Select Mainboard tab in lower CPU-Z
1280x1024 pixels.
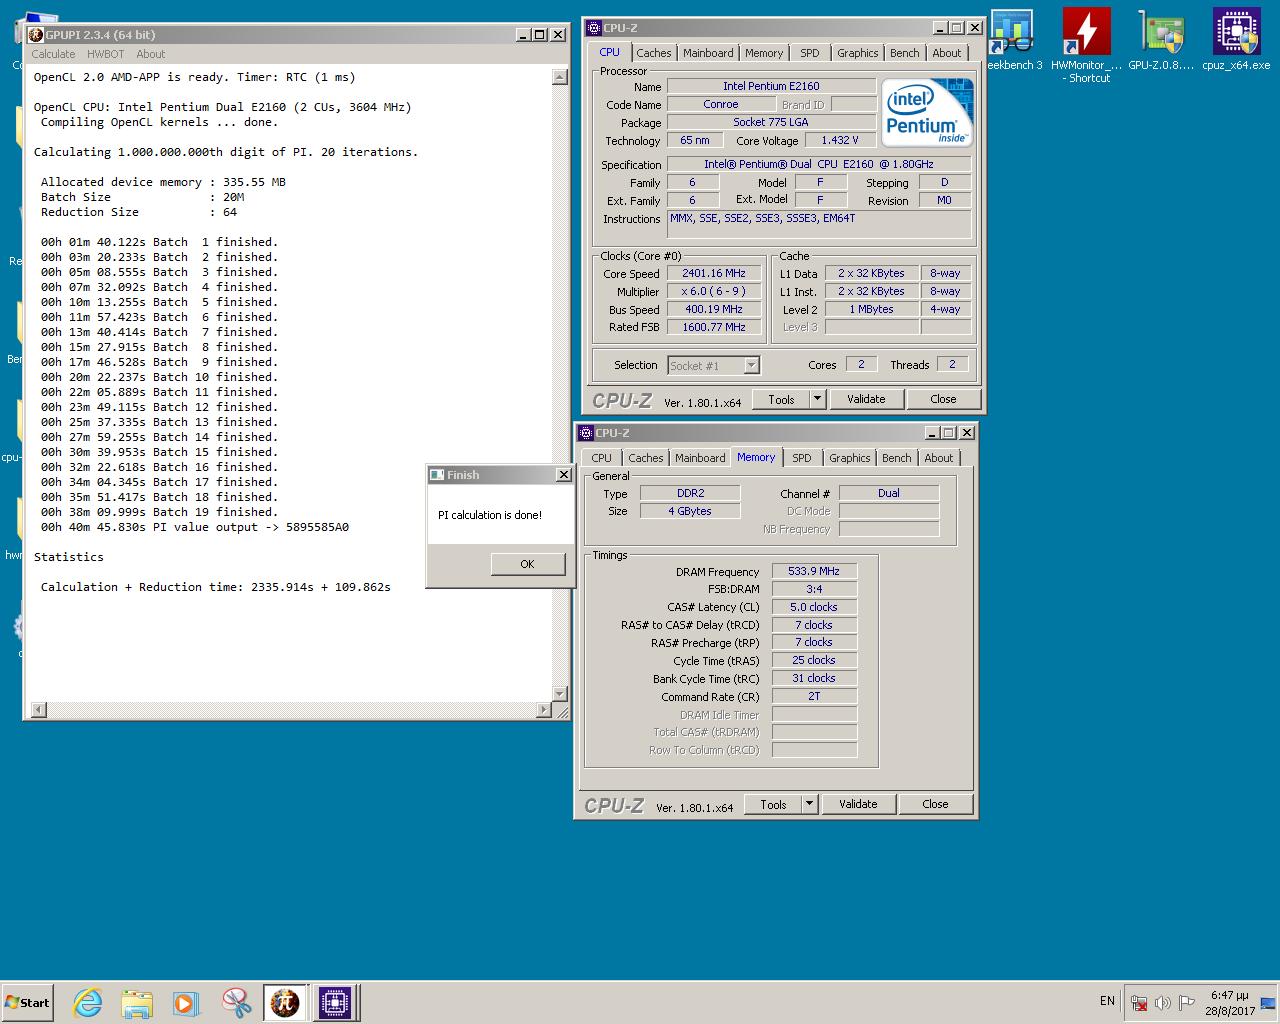tap(700, 458)
